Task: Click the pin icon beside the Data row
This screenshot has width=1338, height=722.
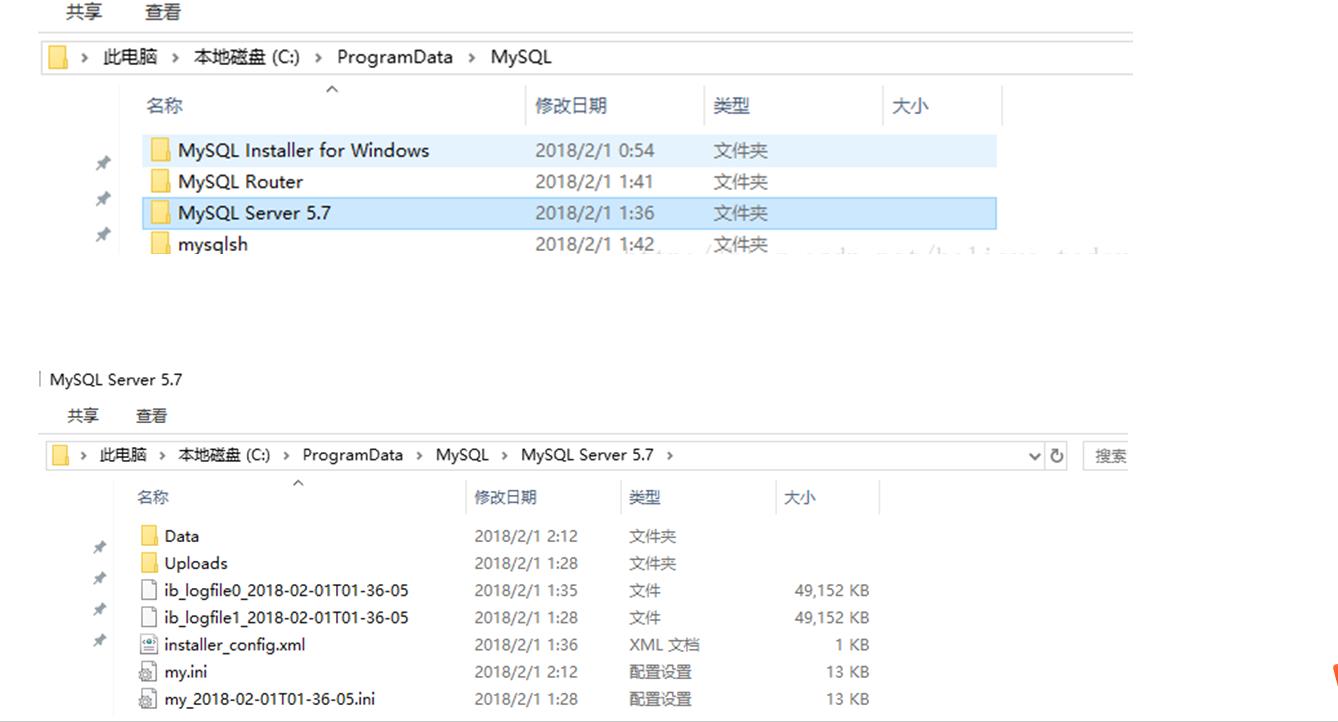Action: pyautogui.click(x=99, y=547)
